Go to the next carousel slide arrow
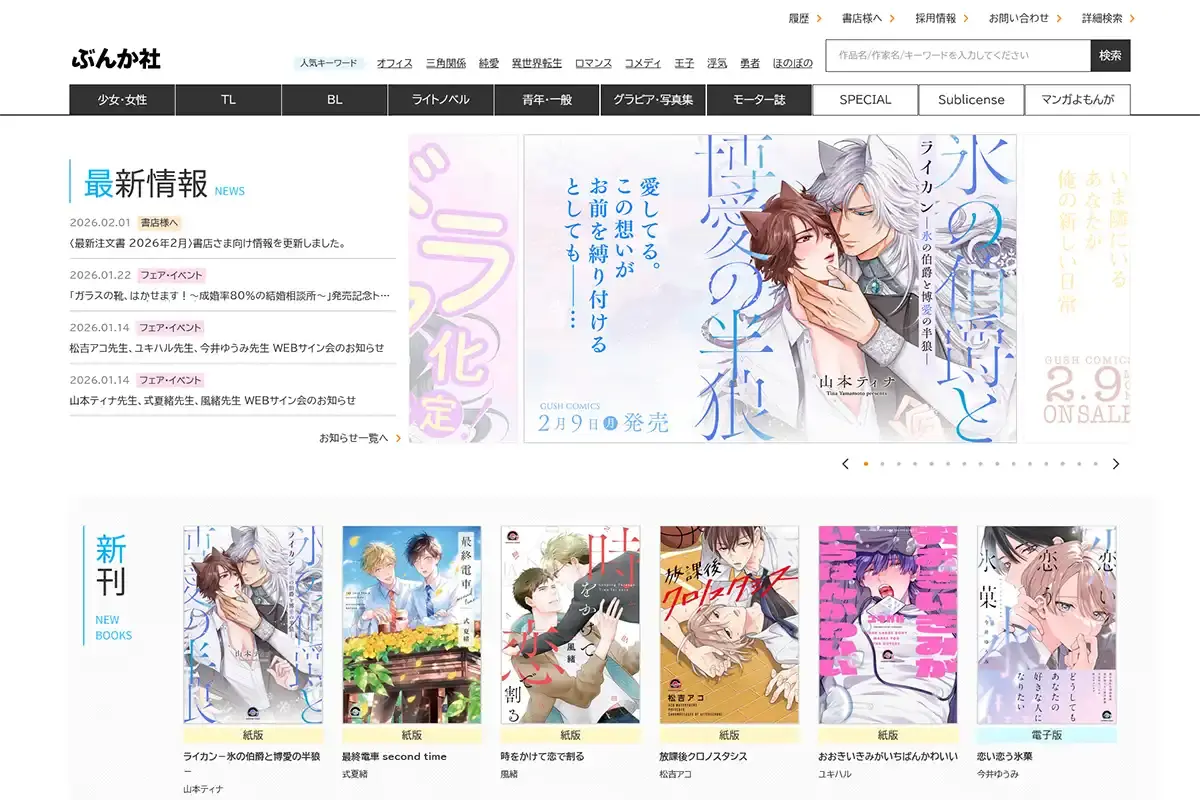Image resolution: width=1200 pixels, height=800 pixels. pos(1116,464)
